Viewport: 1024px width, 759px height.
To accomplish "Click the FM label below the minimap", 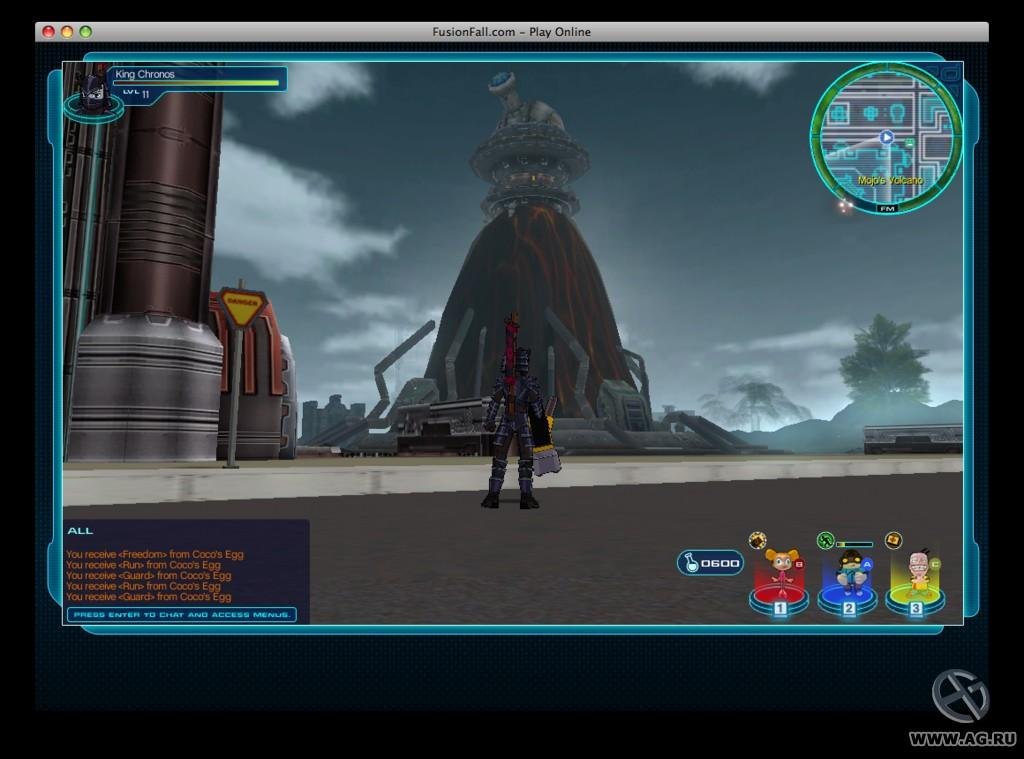I will tap(886, 208).
